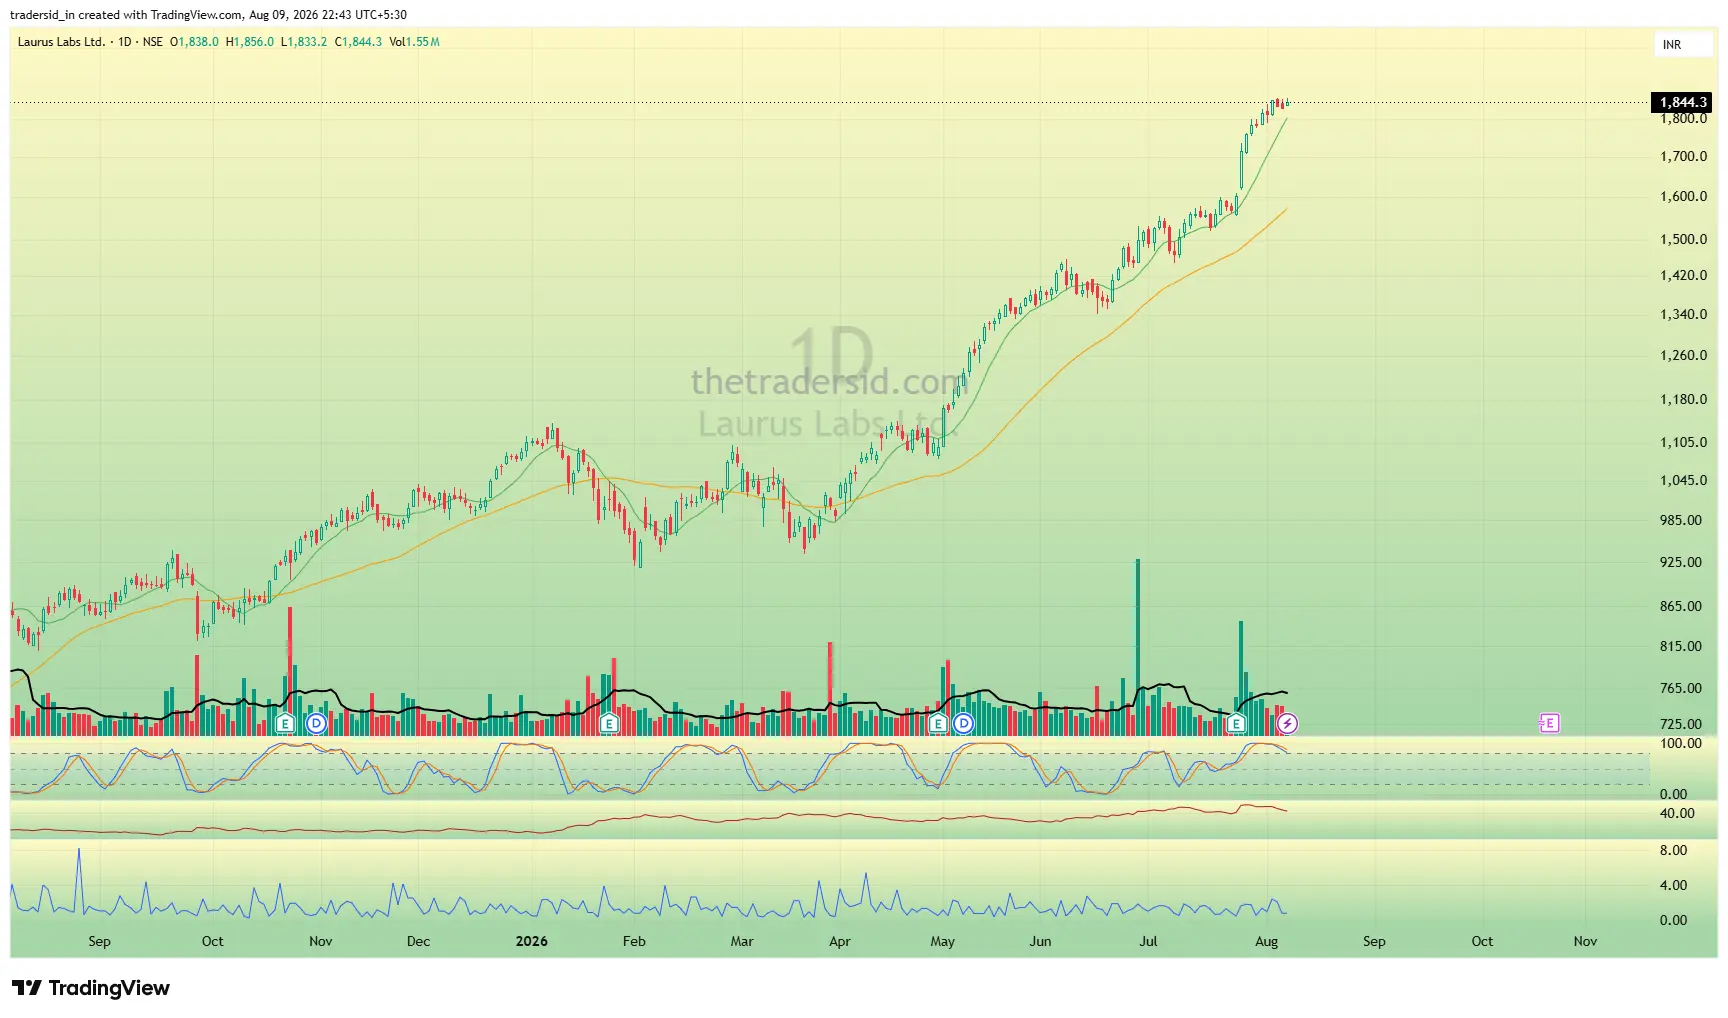The width and height of the screenshot is (1728, 1018).
Task: Click the close value C1,844.3
Action: click(358, 42)
